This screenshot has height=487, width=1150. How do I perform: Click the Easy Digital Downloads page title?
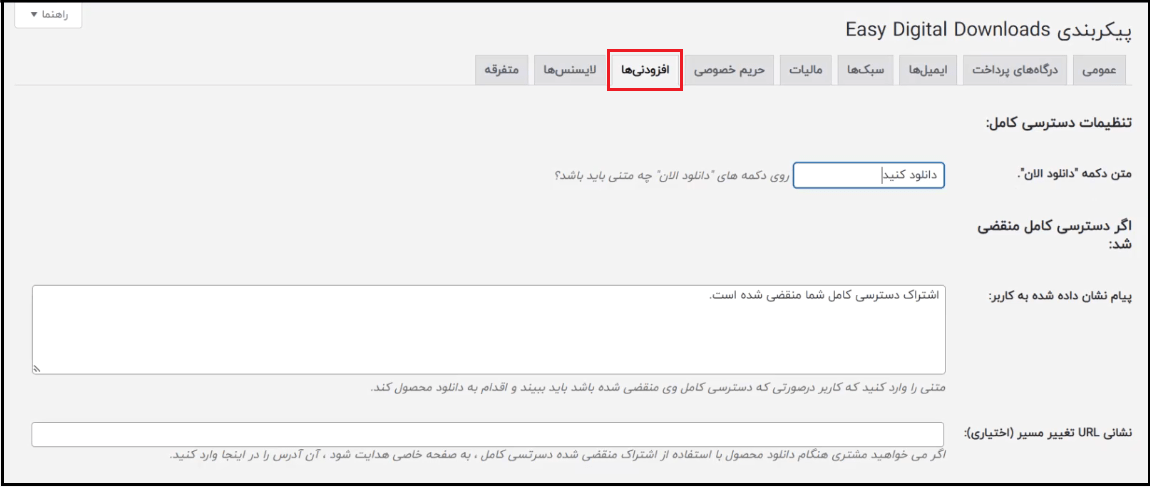pos(988,29)
